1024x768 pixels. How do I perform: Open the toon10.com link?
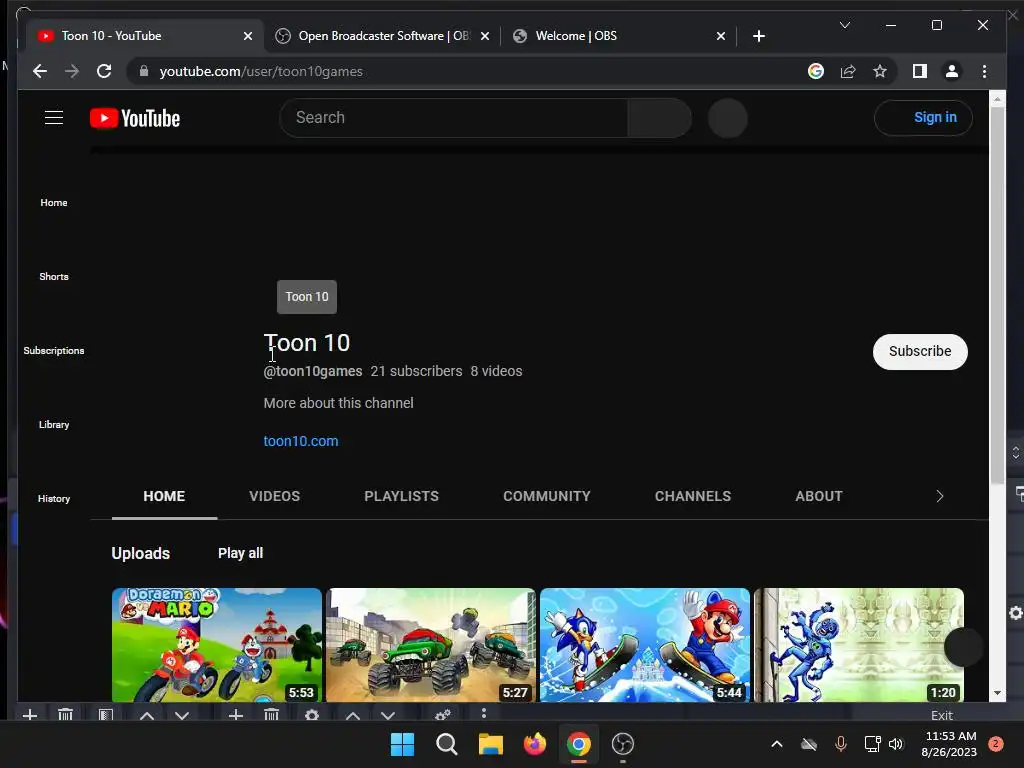tap(301, 441)
